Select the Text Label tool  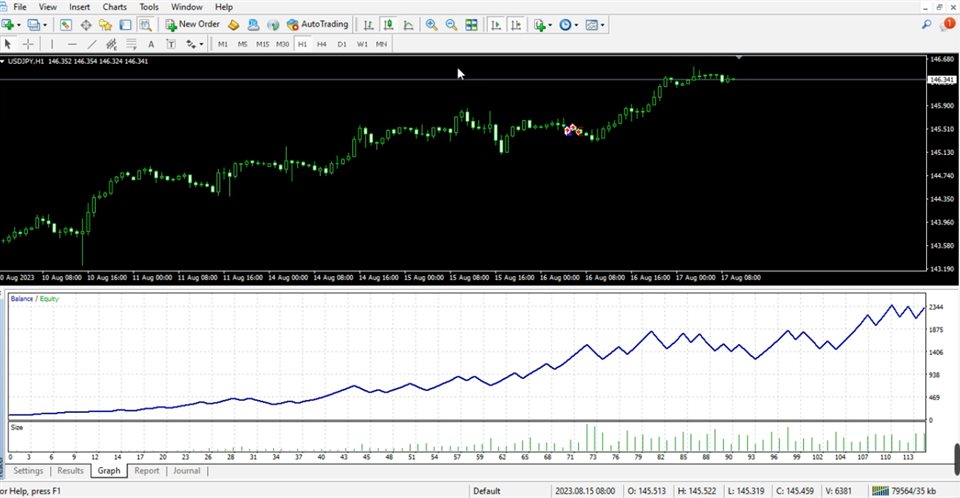click(171, 44)
